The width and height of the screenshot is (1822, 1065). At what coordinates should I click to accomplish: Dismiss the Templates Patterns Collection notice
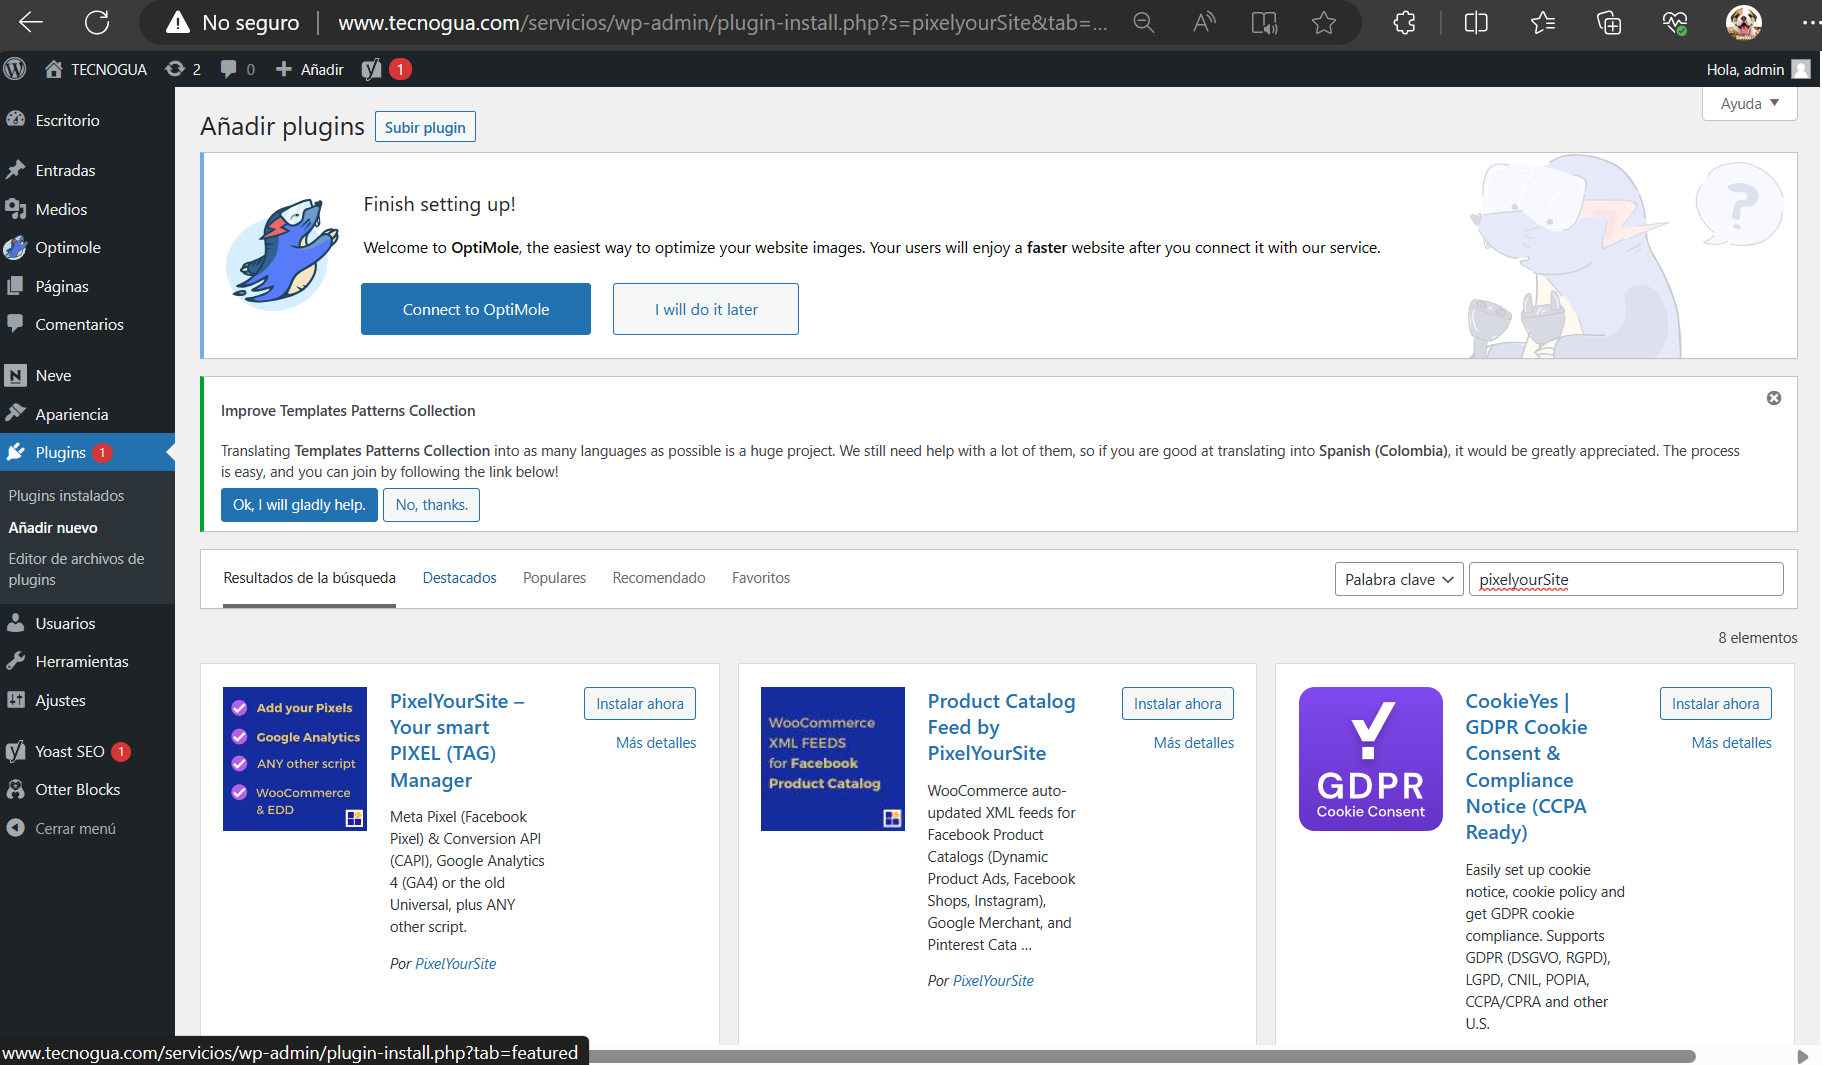[1774, 398]
